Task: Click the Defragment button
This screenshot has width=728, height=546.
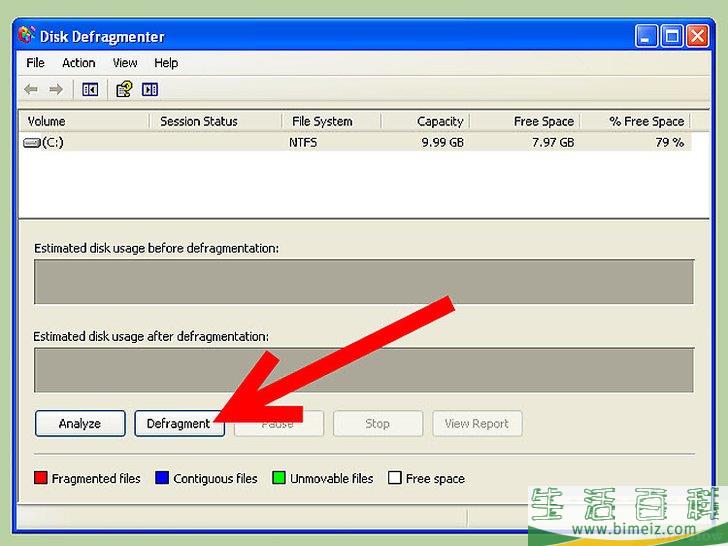Action: point(179,423)
